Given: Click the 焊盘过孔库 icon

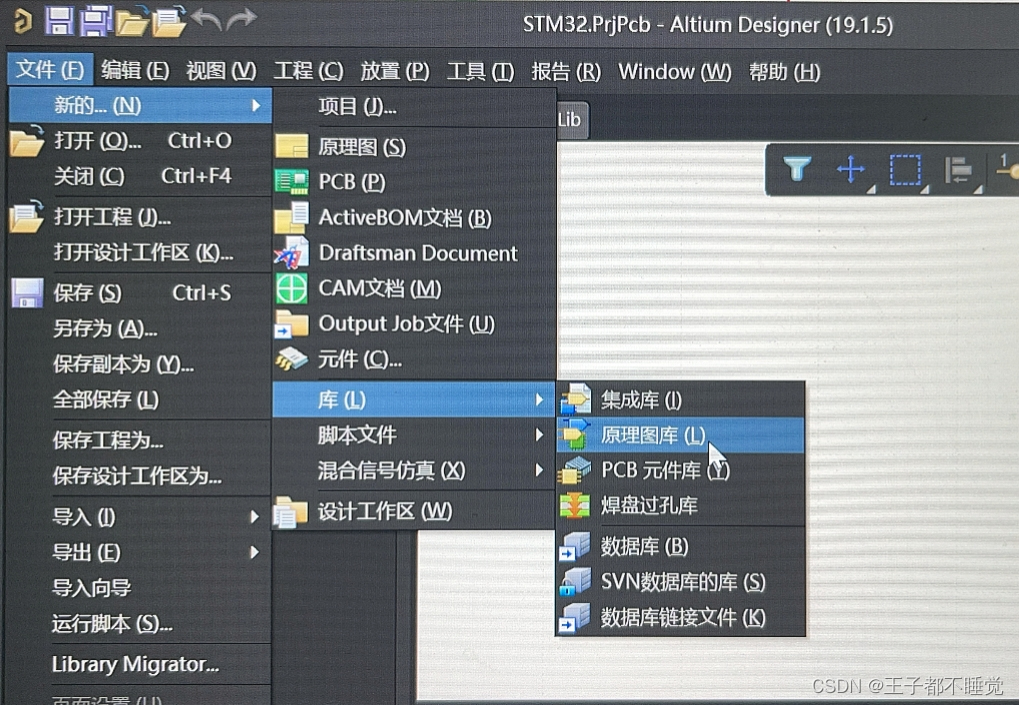Looking at the screenshot, I should point(575,506).
